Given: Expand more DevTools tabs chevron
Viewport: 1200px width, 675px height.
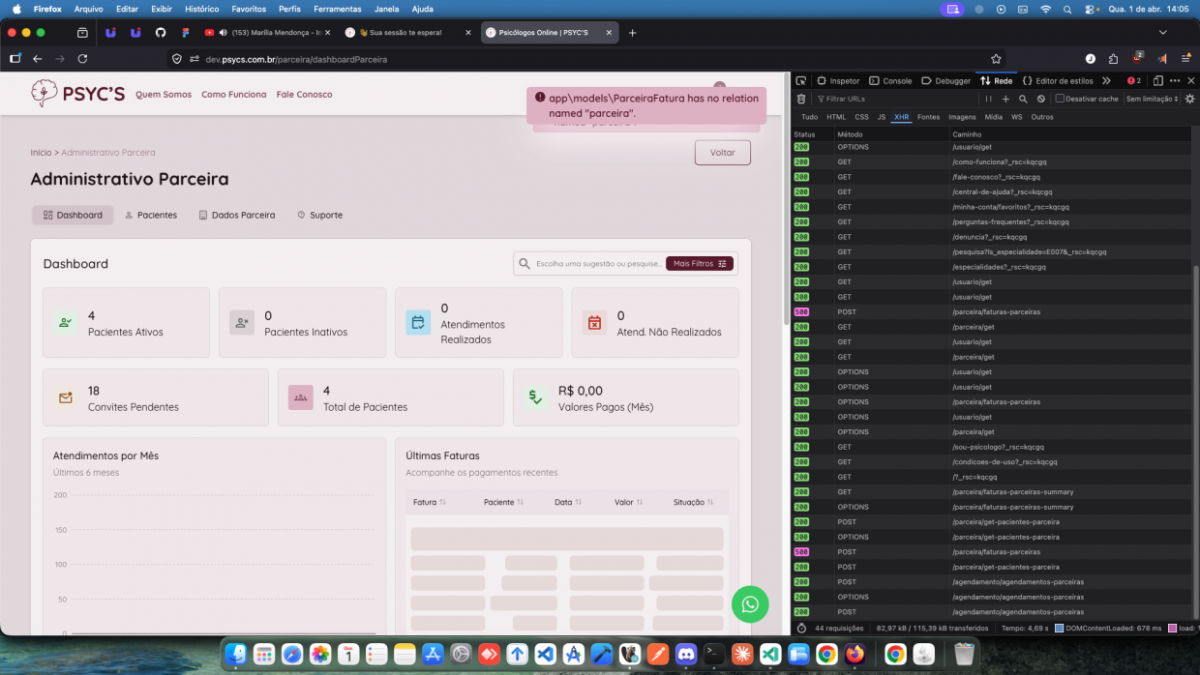Looking at the screenshot, I should [1106, 81].
